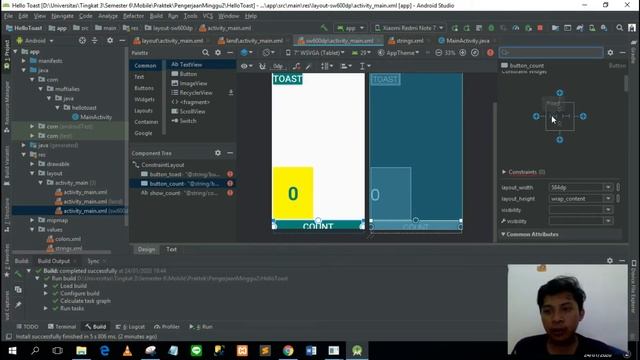This screenshot has width=640, height=360.
Task: Expand the Constraints section
Action: [x=504, y=172]
